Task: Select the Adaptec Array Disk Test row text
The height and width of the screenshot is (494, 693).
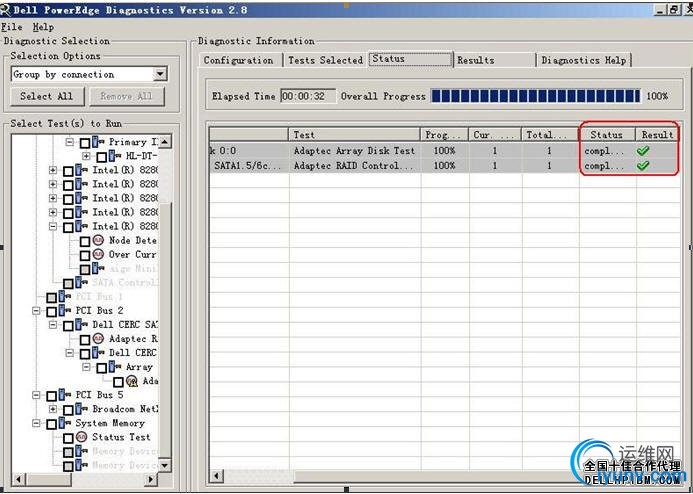Action: pyautogui.click(x=354, y=151)
